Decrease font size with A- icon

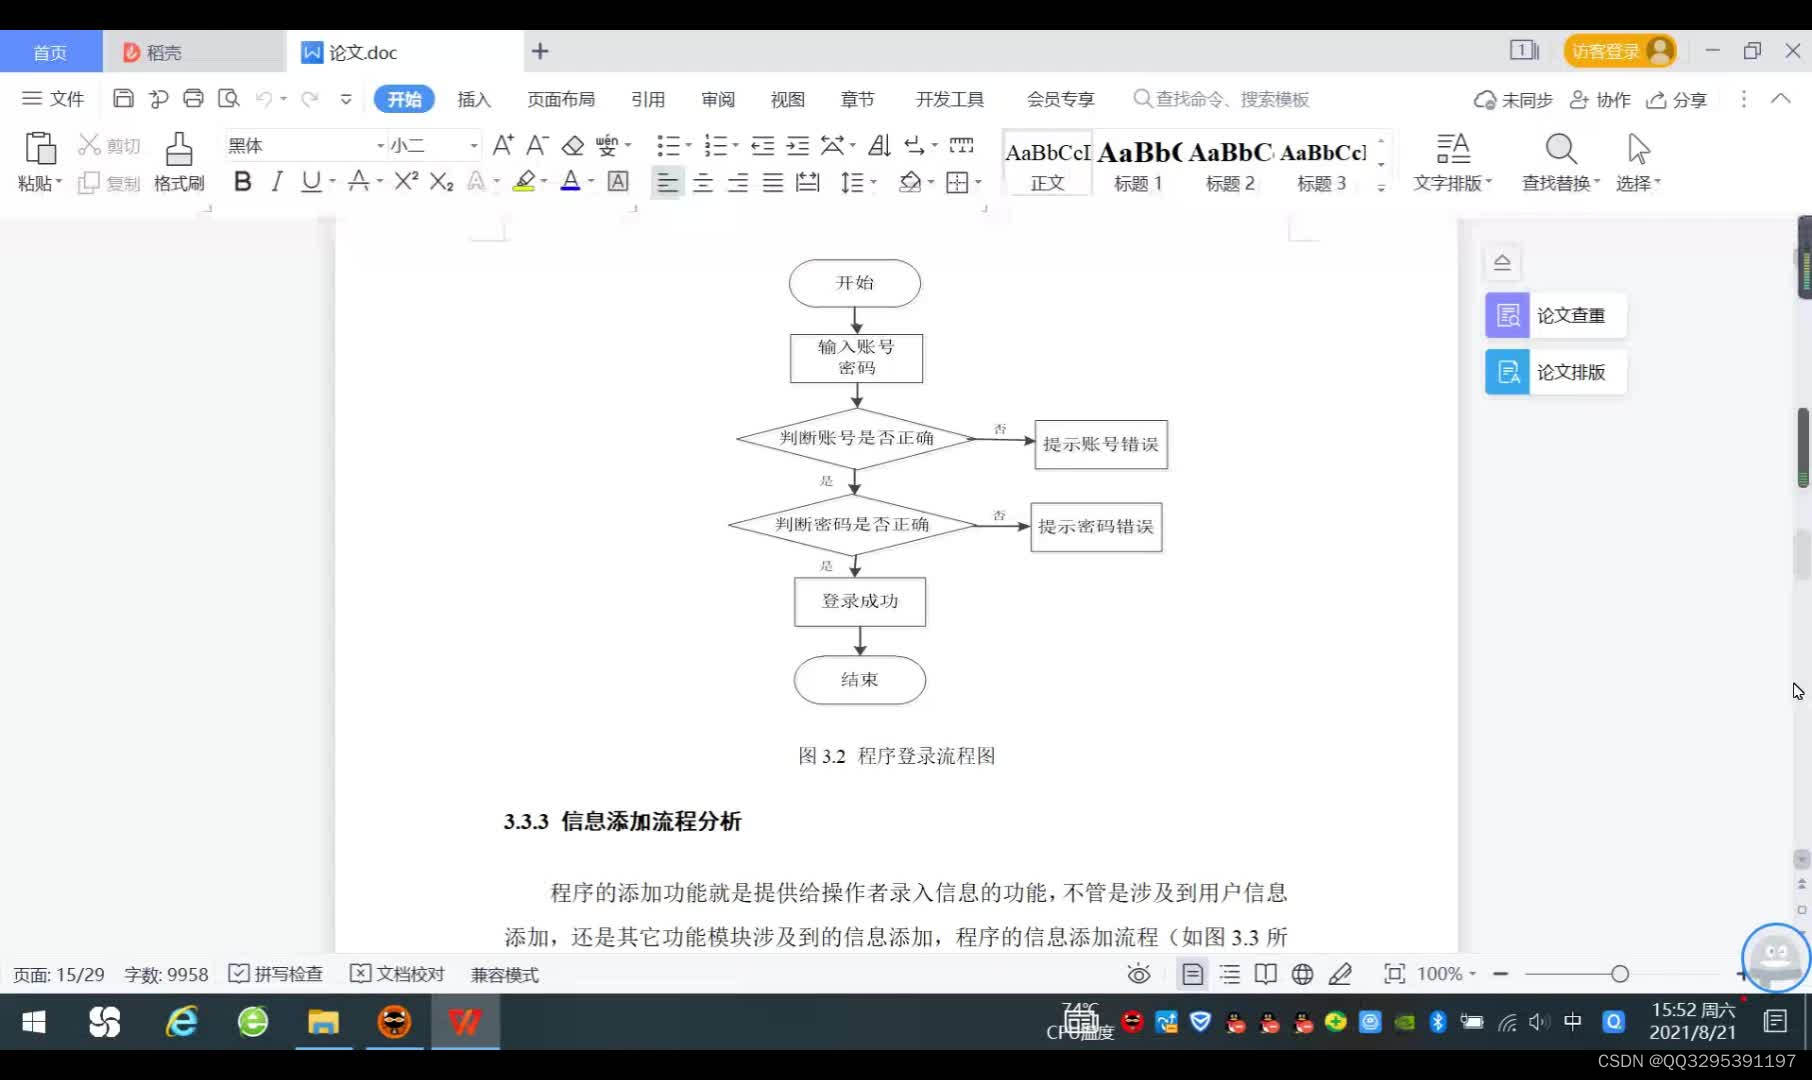(x=537, y=145)
